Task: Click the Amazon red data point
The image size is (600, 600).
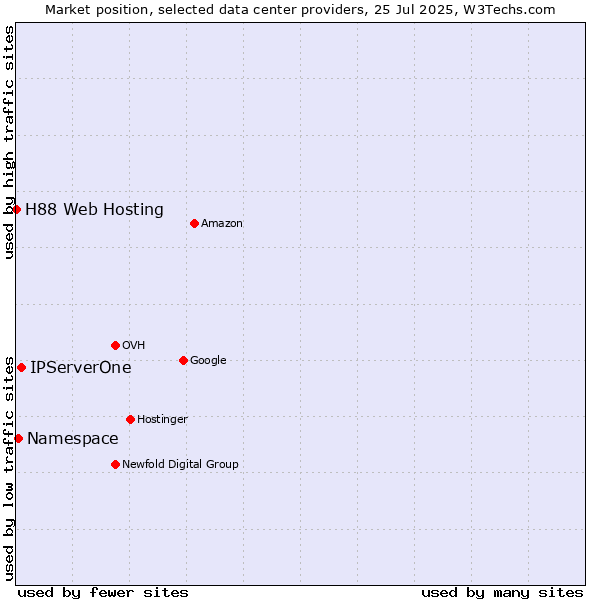Action: (x=194, y=223)
